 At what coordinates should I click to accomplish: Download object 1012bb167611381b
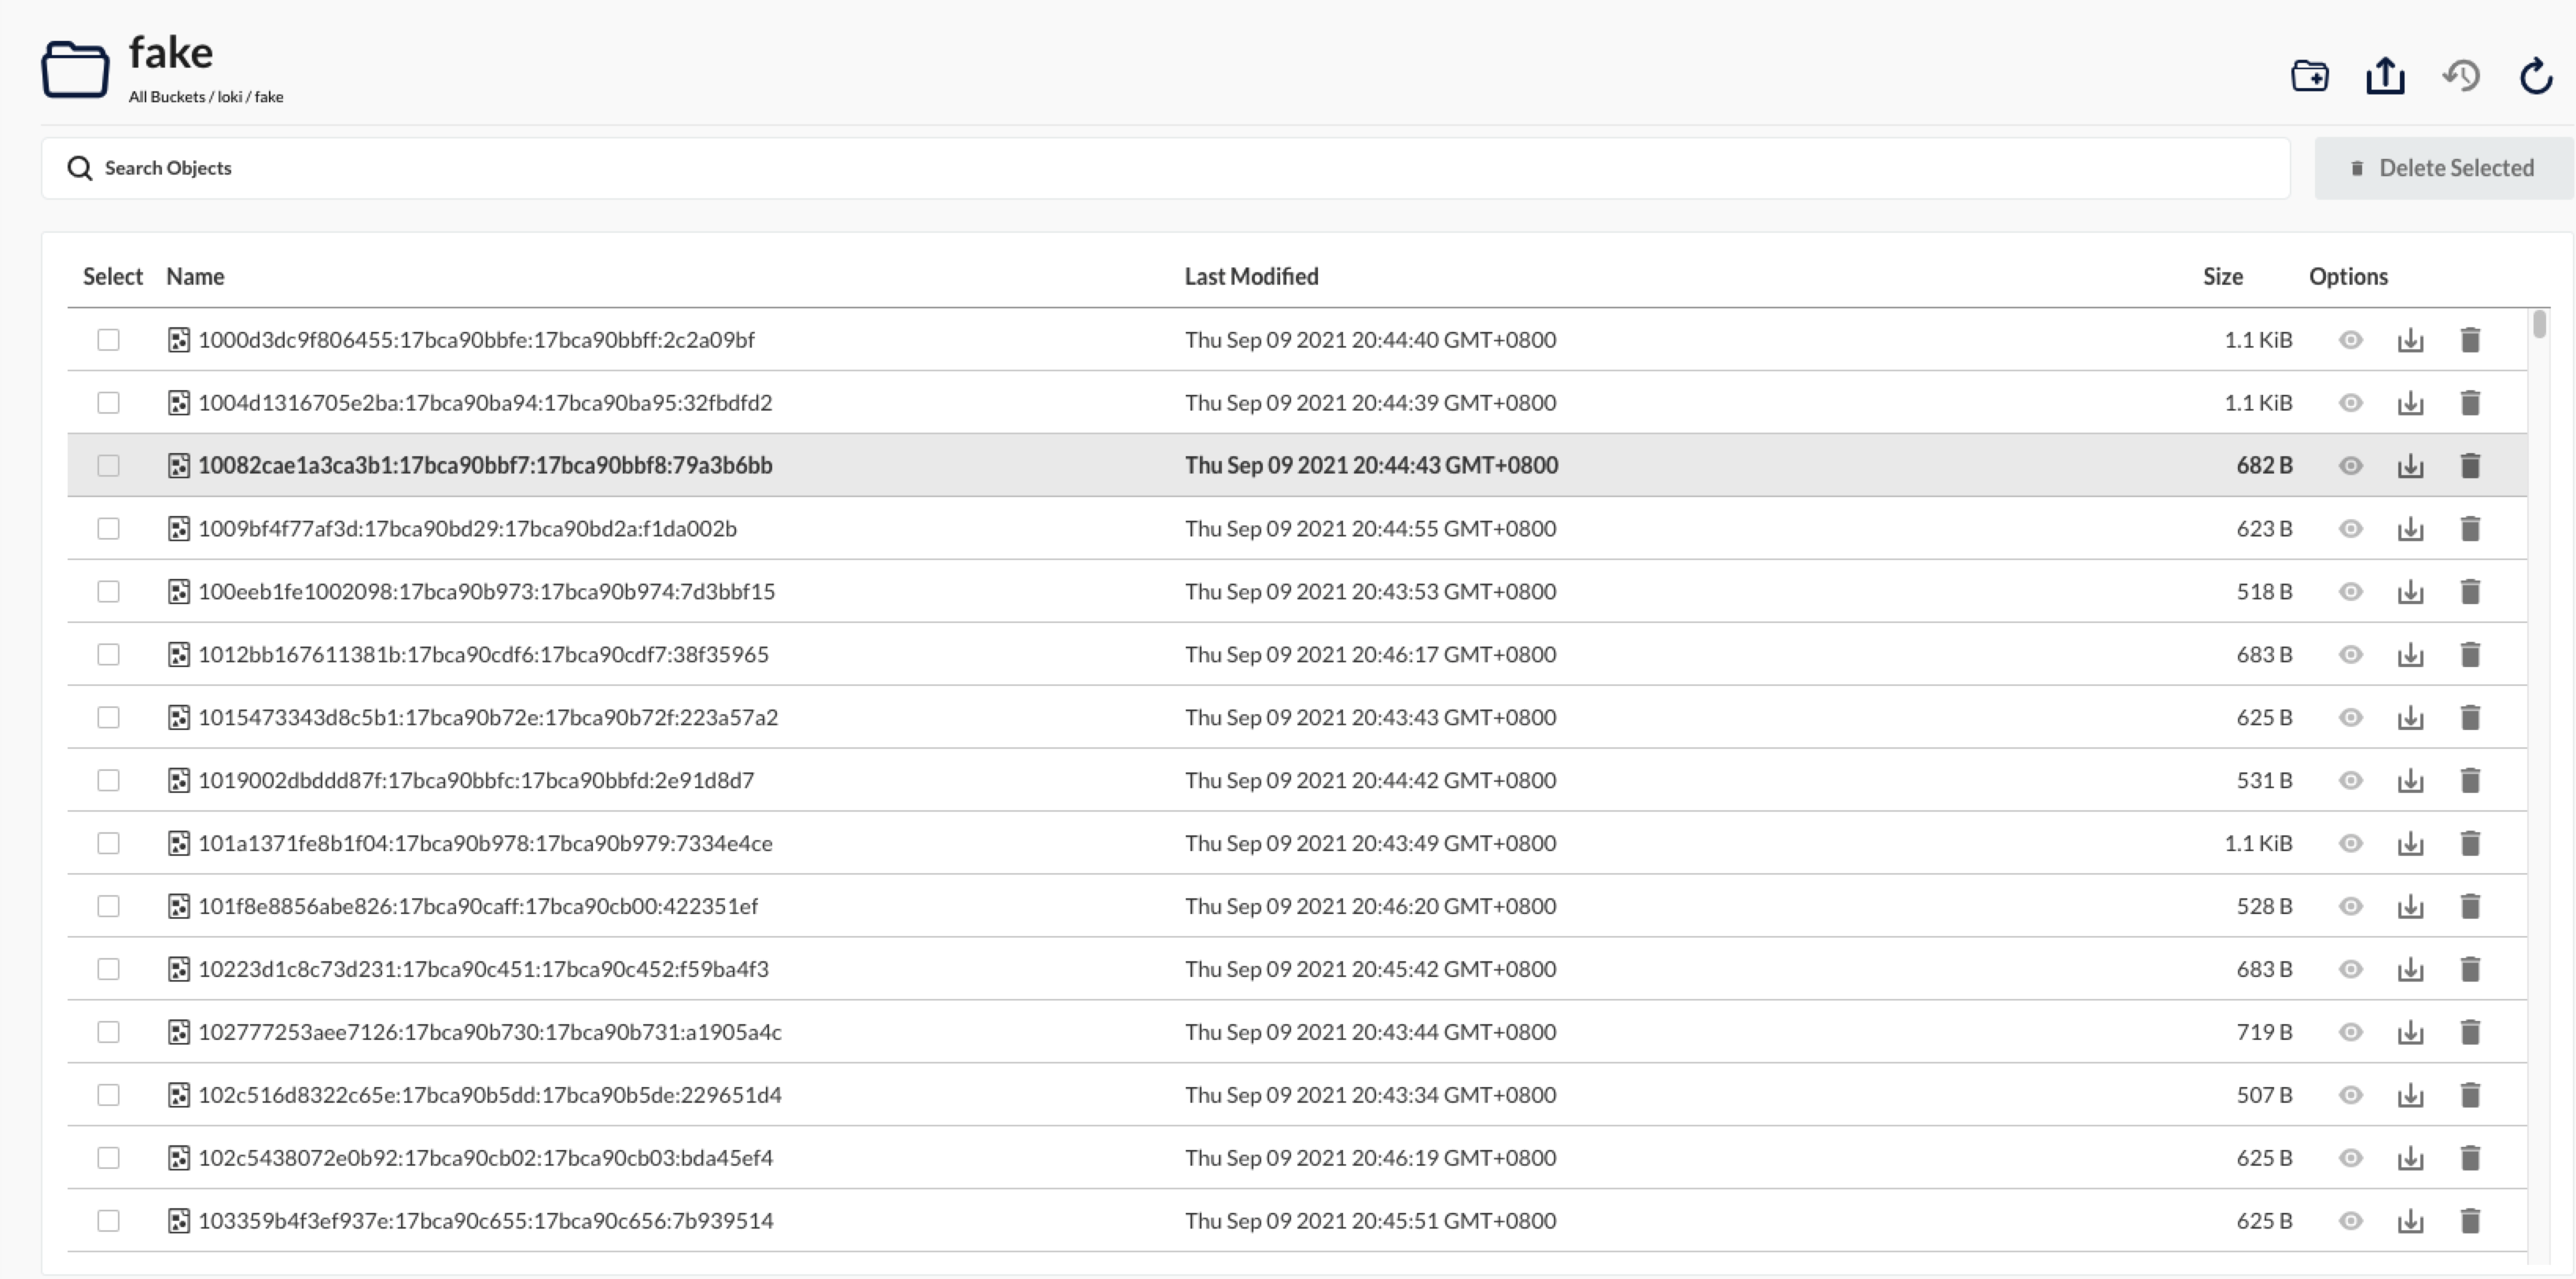click(2410, 655)
